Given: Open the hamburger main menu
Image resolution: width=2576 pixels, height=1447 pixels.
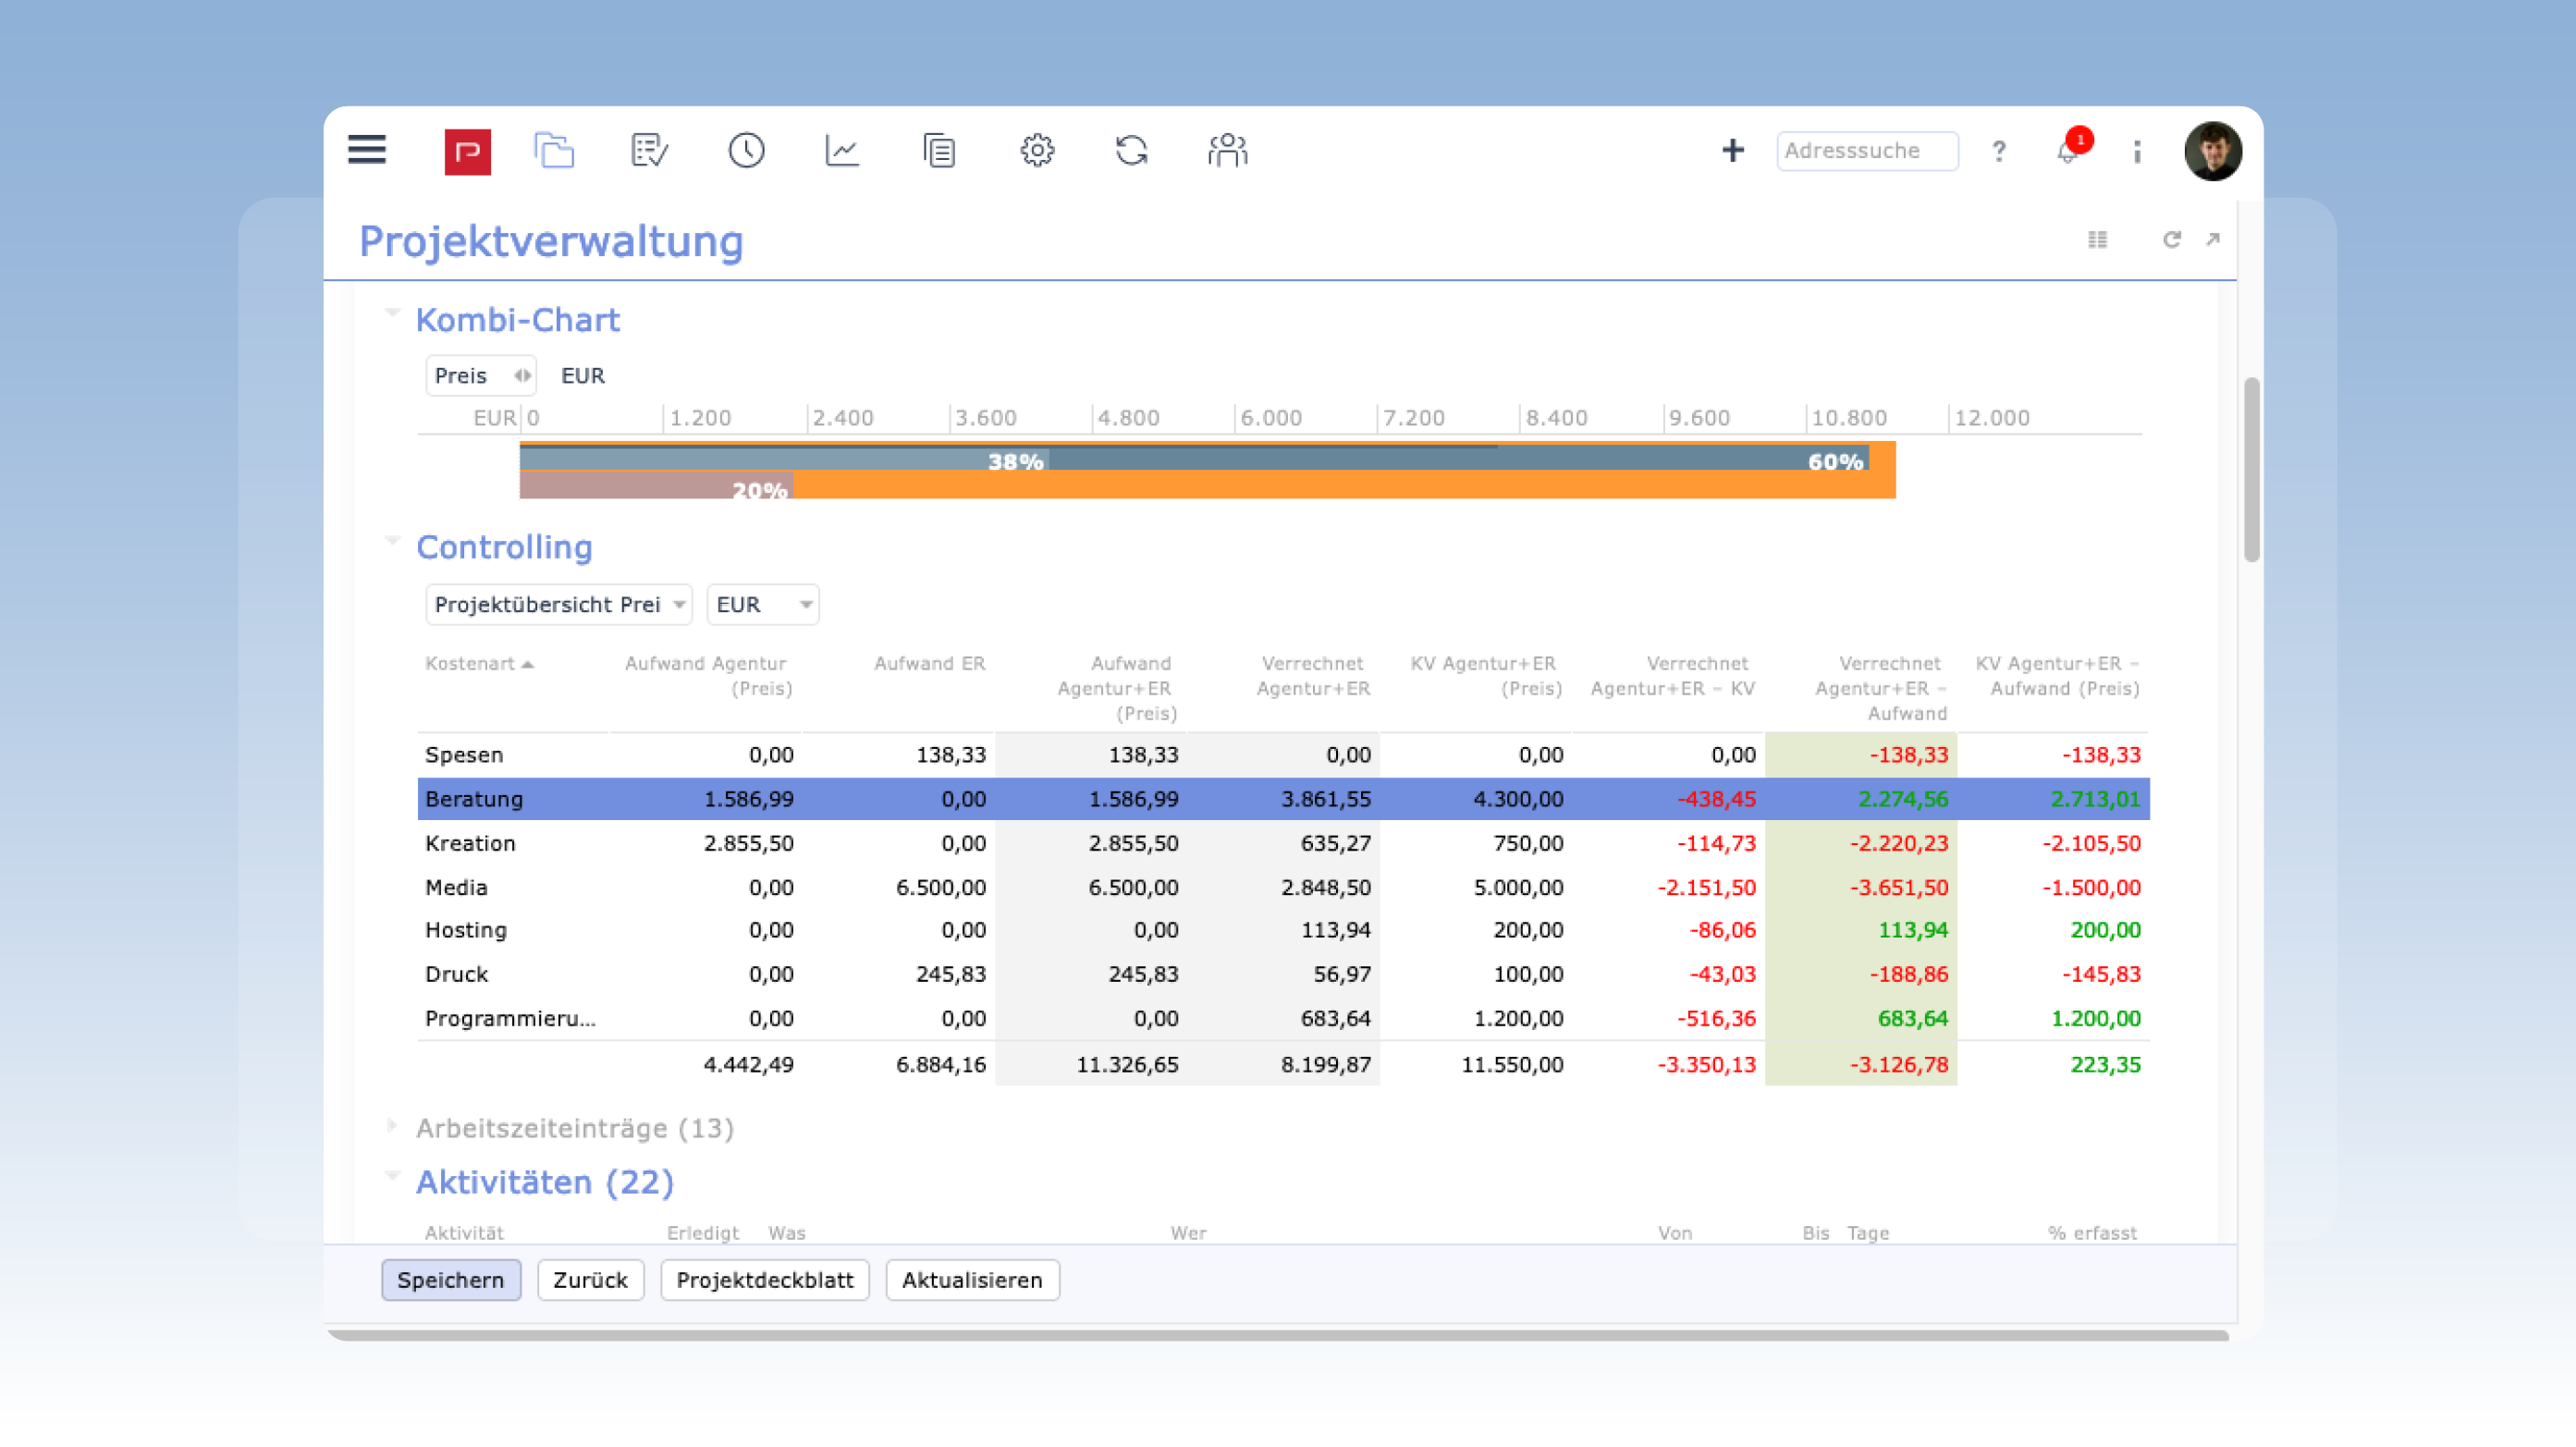Looking at the screenshot, I should pos(367,150).
